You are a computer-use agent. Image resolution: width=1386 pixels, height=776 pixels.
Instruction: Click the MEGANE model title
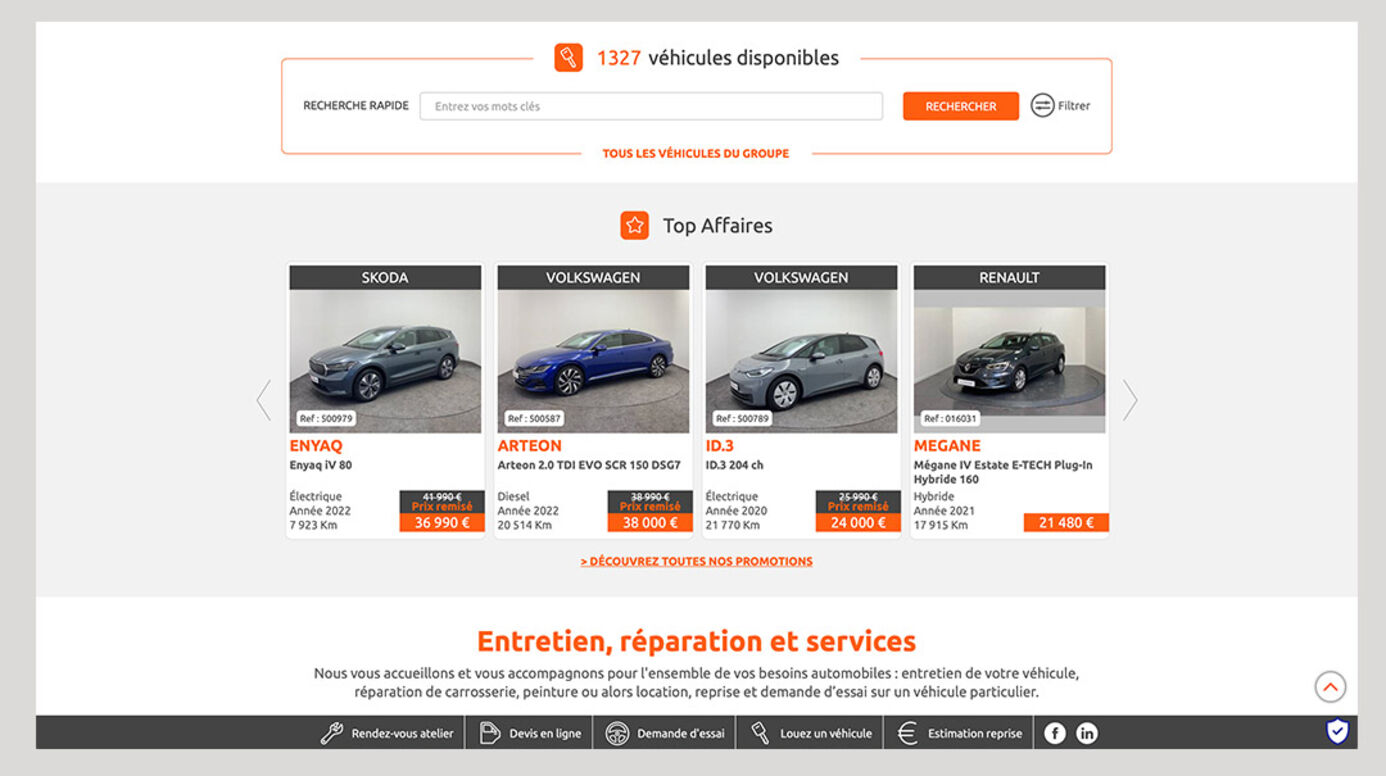[x=947, y=446]
